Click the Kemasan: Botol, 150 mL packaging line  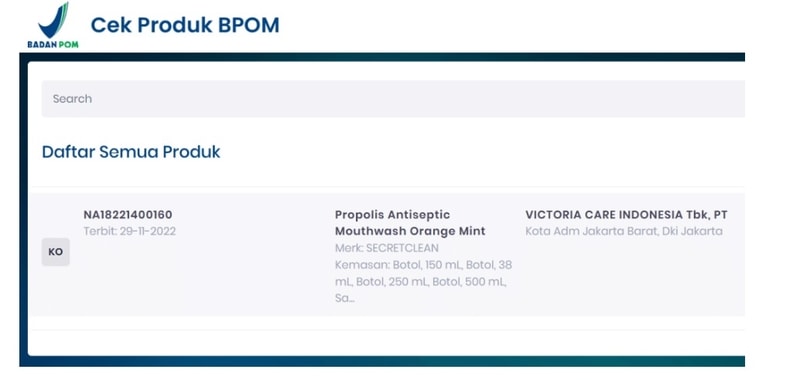click(x=423, y=265)
